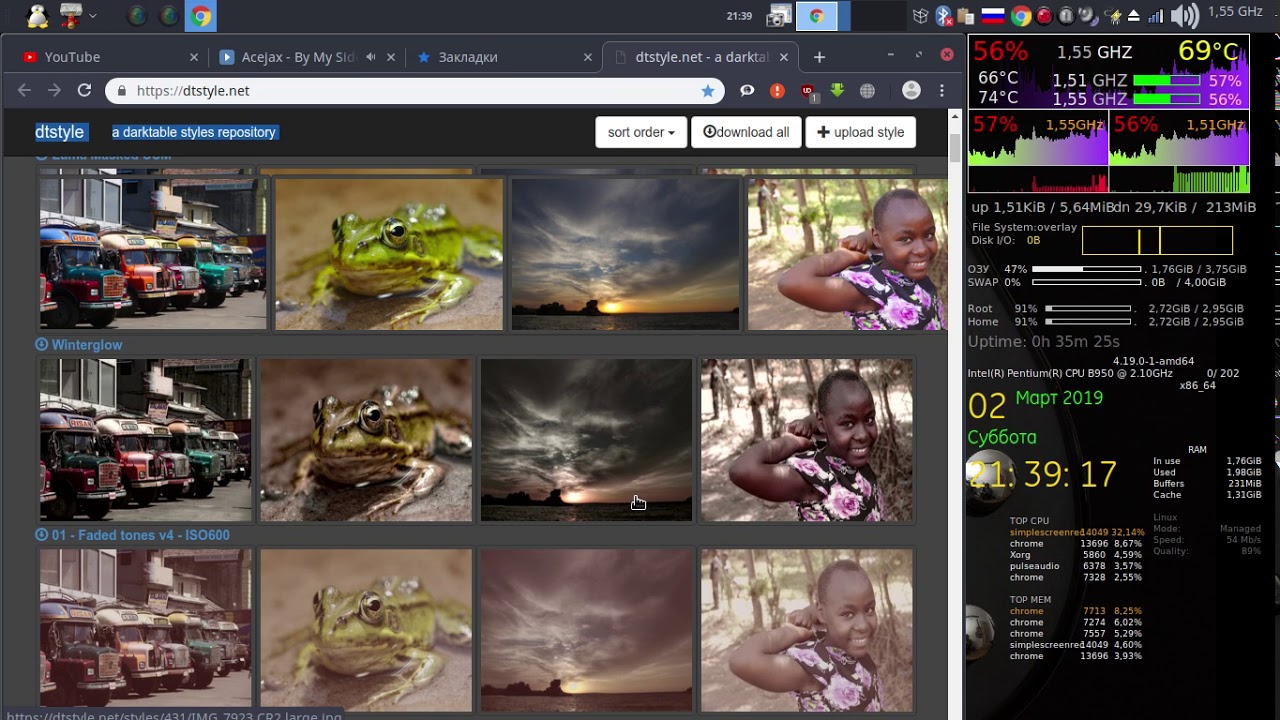Screen dimensions: 1280x720
Task: Open the uBlock Origin extension
Action: click(x=808, y=91)
